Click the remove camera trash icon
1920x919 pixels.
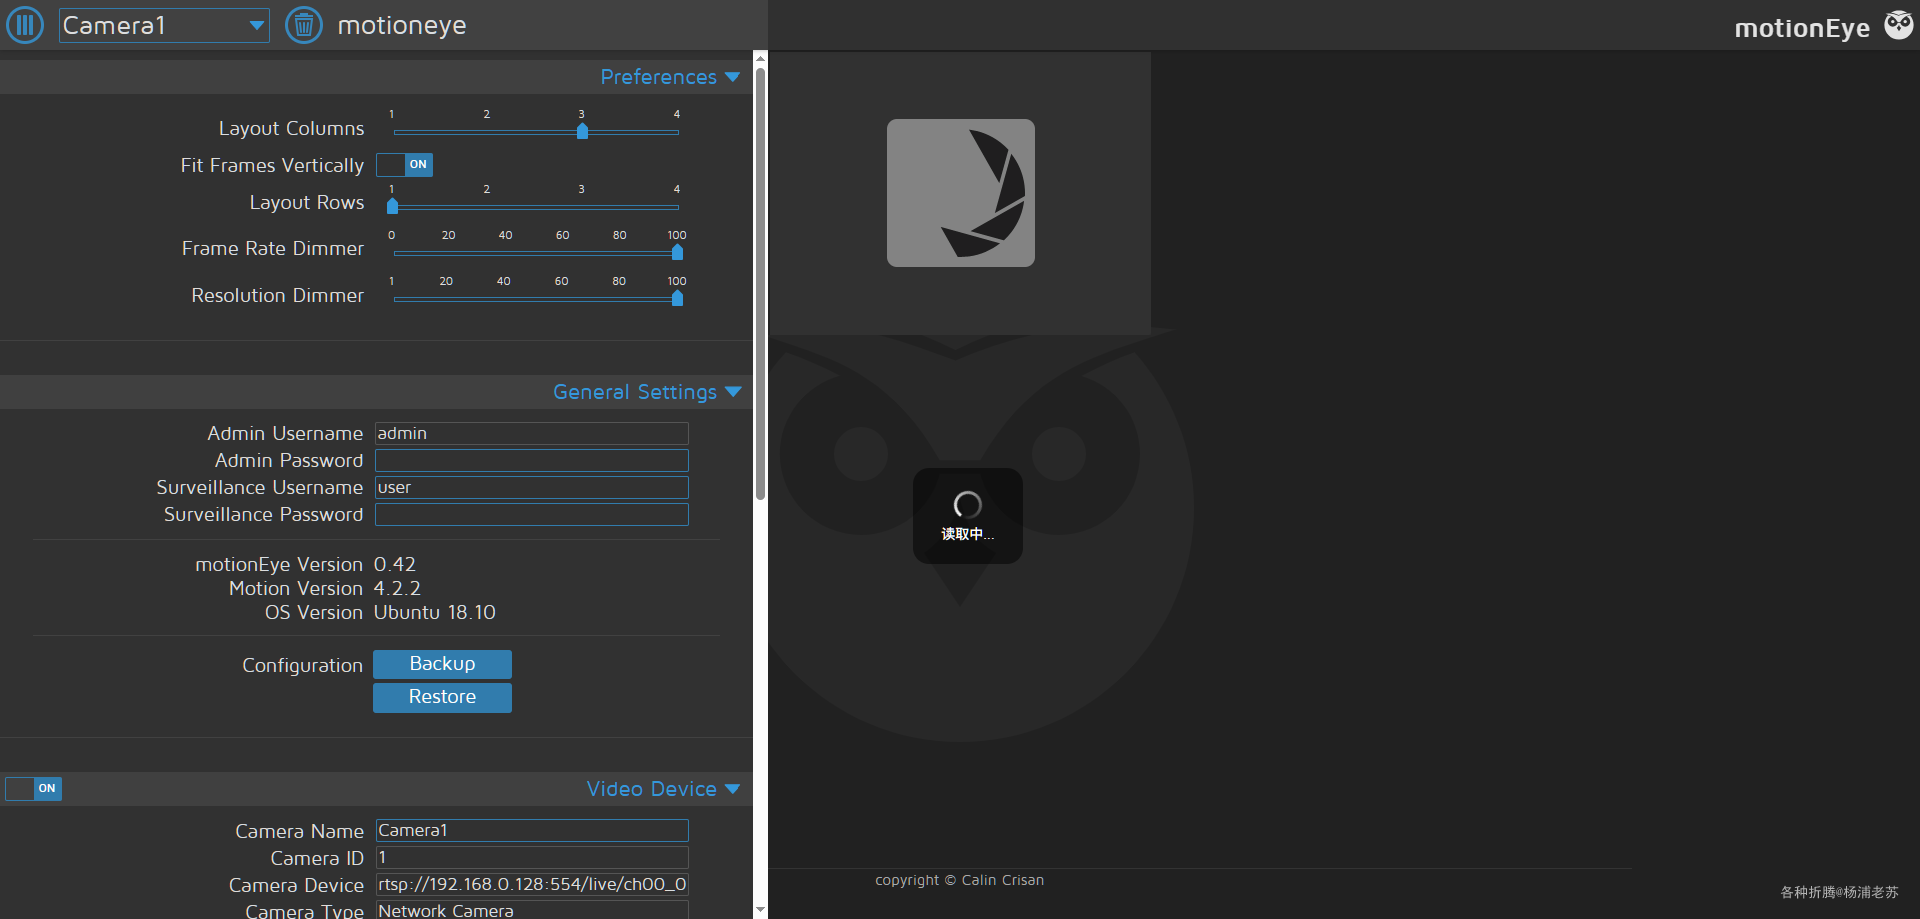click(x=304, y=25)
